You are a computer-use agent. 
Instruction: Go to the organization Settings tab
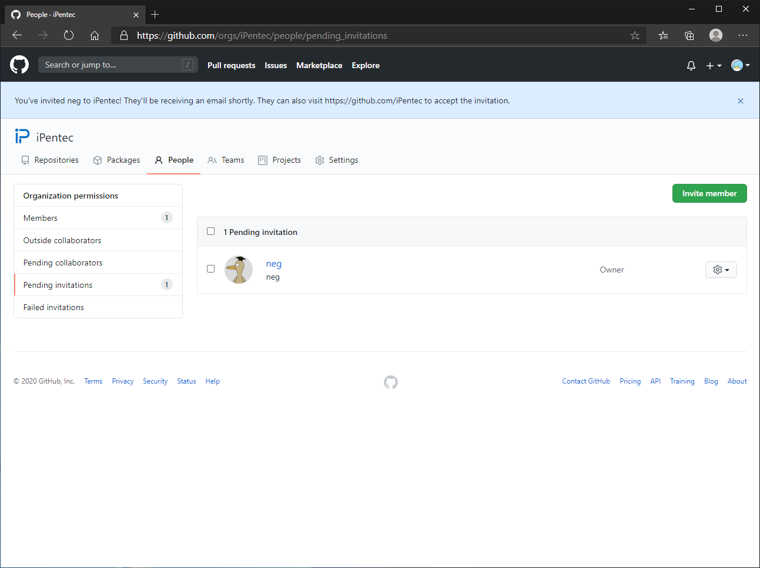click(336, 160)
